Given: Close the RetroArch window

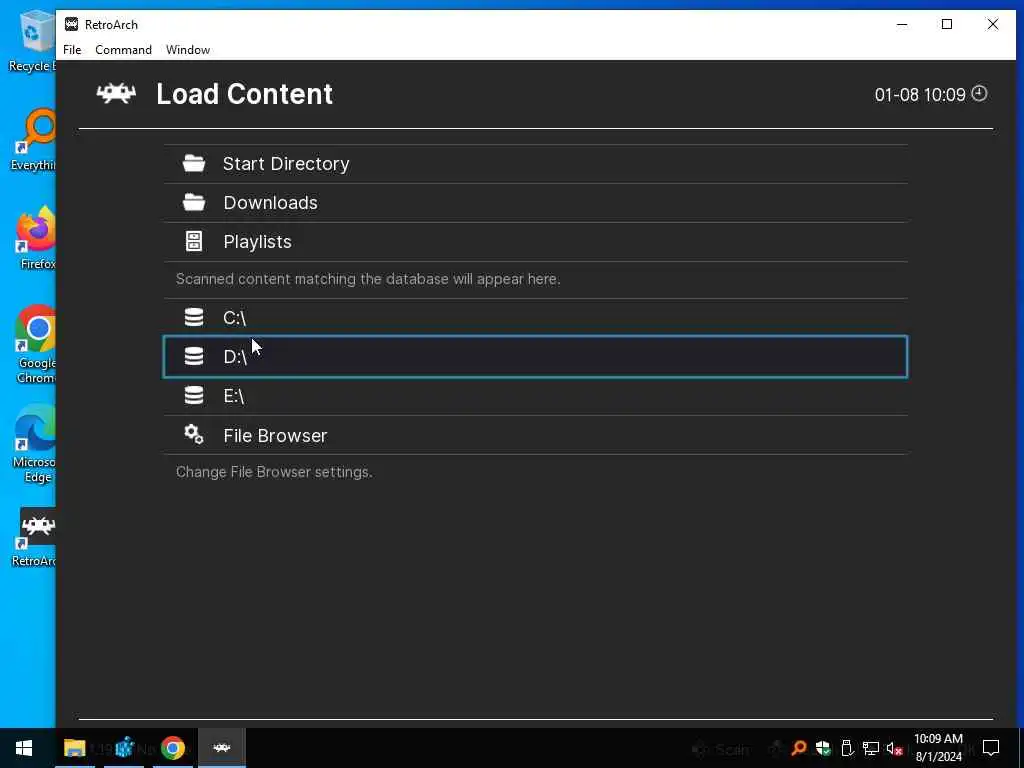Looking at the screenshot, I should click(x=993, y=25).
